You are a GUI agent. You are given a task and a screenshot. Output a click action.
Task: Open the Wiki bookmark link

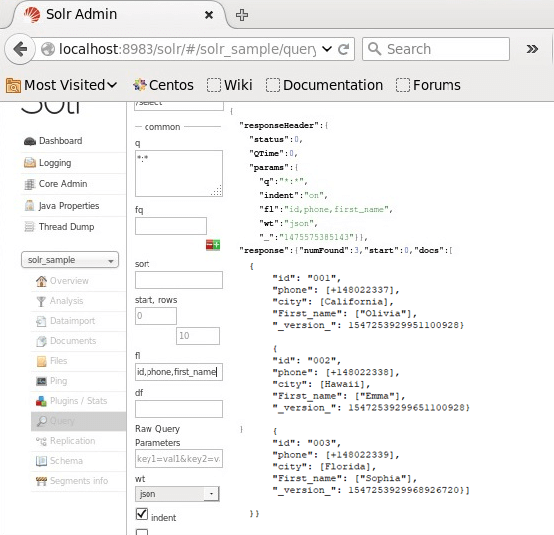(230, 85)
